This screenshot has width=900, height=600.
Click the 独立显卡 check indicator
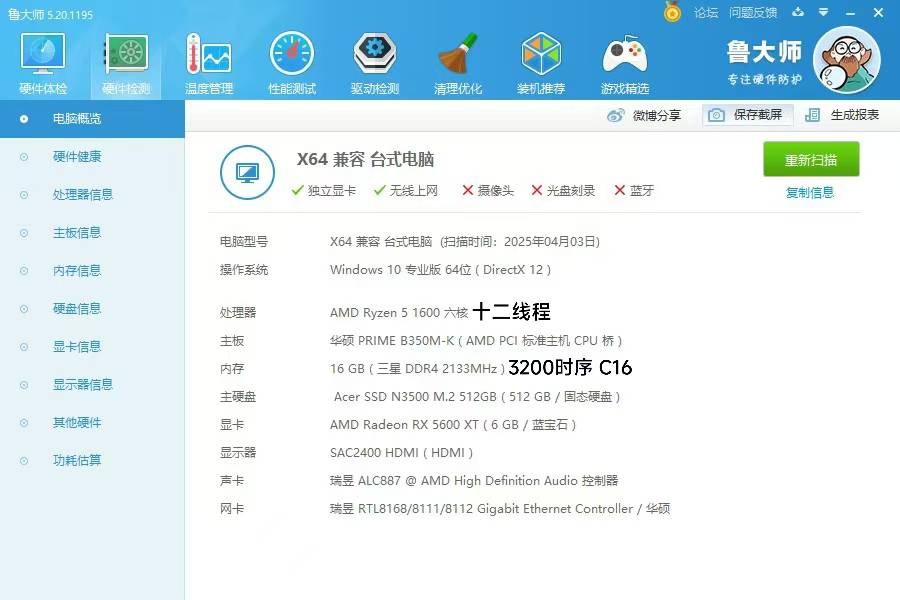pyautogui.click(x=324, y=191)
